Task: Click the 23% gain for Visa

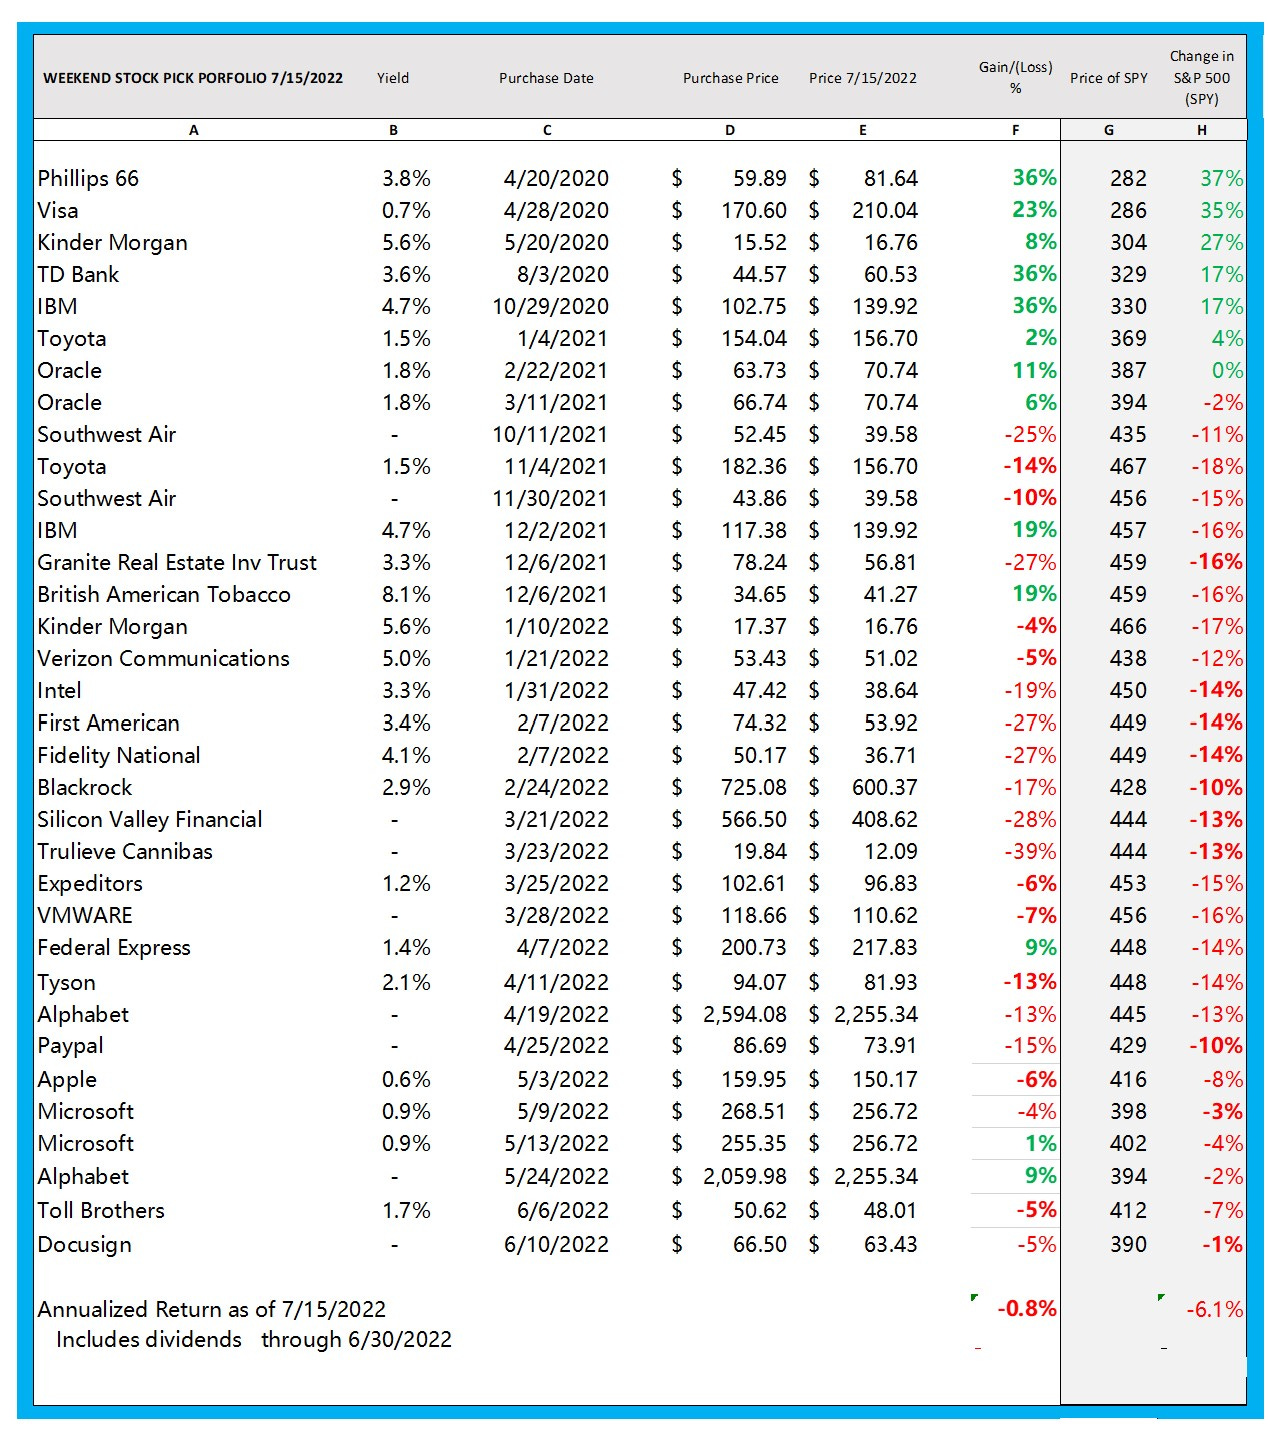Action: point(1034,210)
